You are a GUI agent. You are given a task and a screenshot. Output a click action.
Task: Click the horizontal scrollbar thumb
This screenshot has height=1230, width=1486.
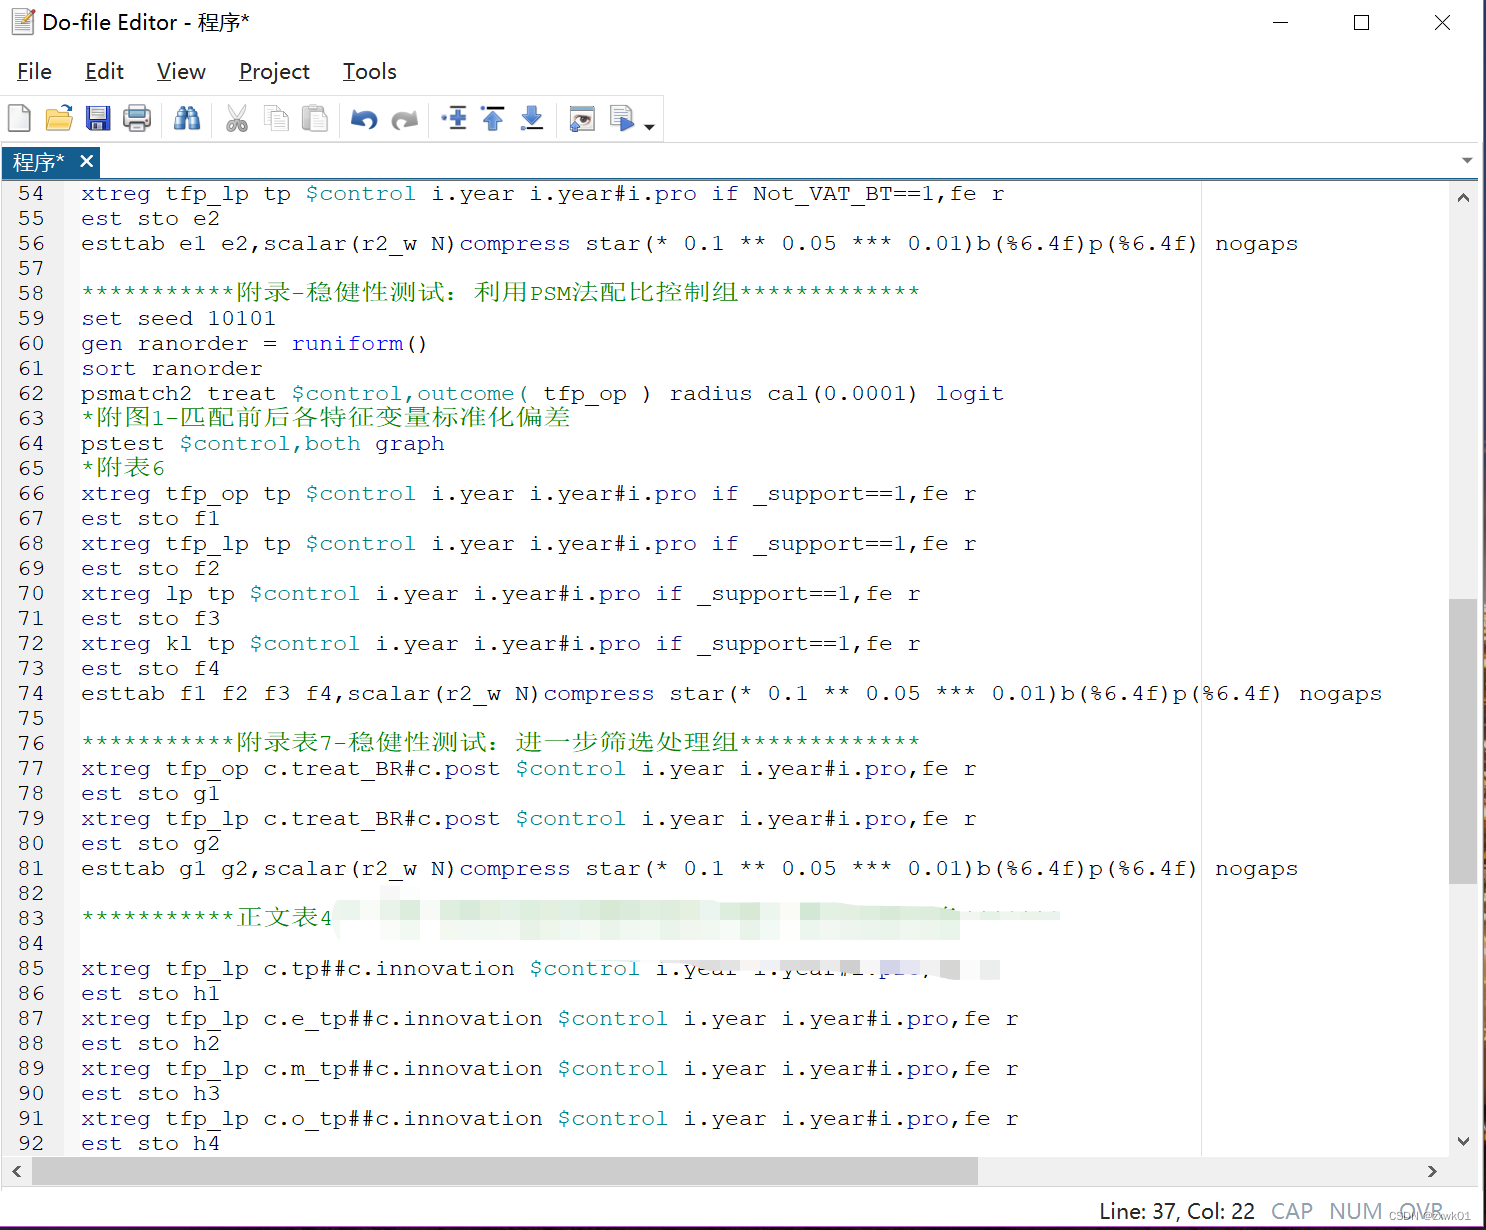click(x=505, y=1171)
